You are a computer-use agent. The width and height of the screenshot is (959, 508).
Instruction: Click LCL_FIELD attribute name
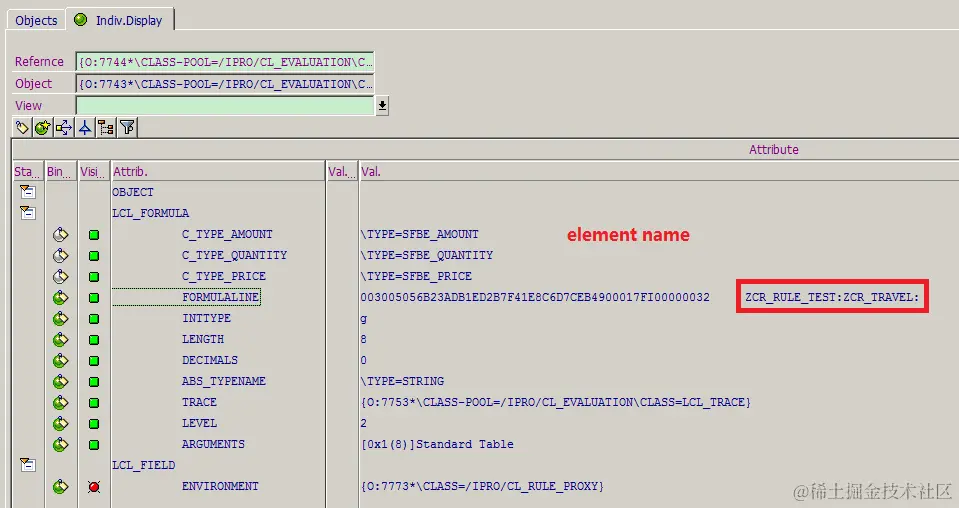pos(144,465)
